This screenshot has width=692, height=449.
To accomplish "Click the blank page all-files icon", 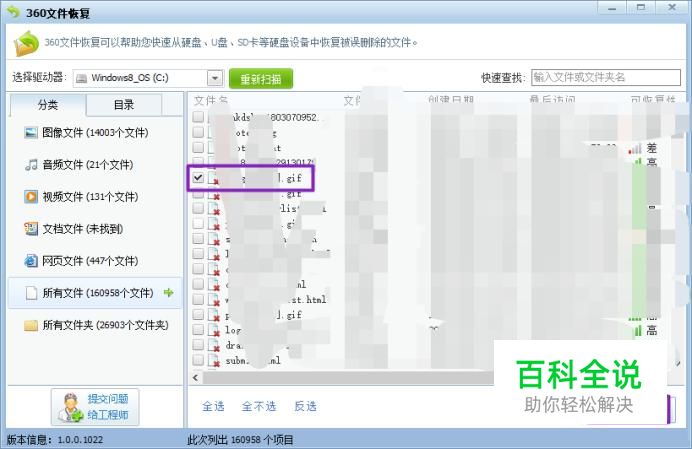I will 31,293.
